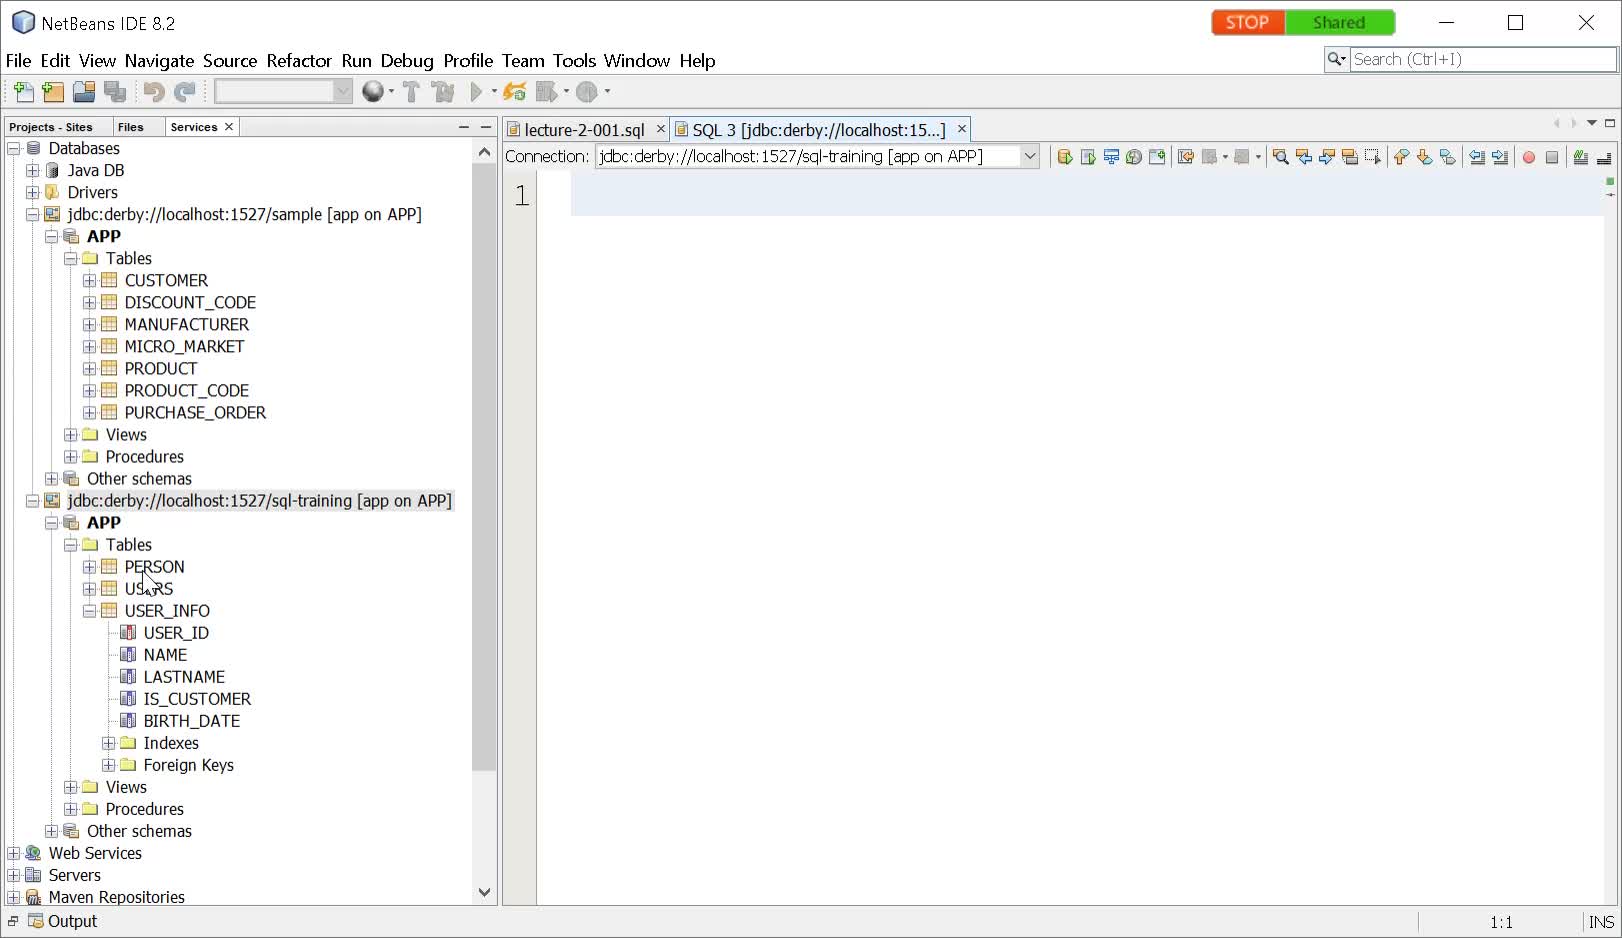Viewport: 1622px width, 938px height.
Task: Open the empty project configuration dropdown
Action: click(x=284, y=92)
